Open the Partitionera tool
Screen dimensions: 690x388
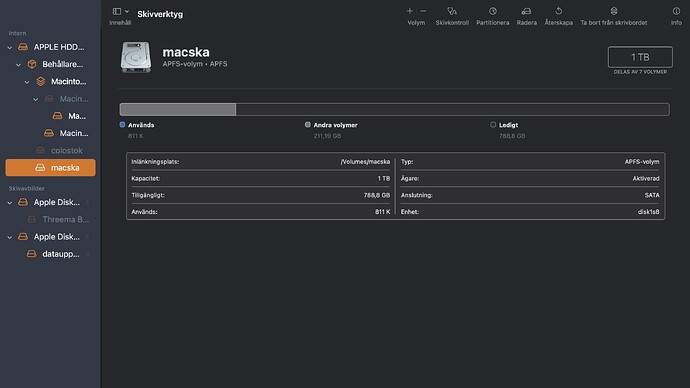pyautogui.click(x=492, y=11)
